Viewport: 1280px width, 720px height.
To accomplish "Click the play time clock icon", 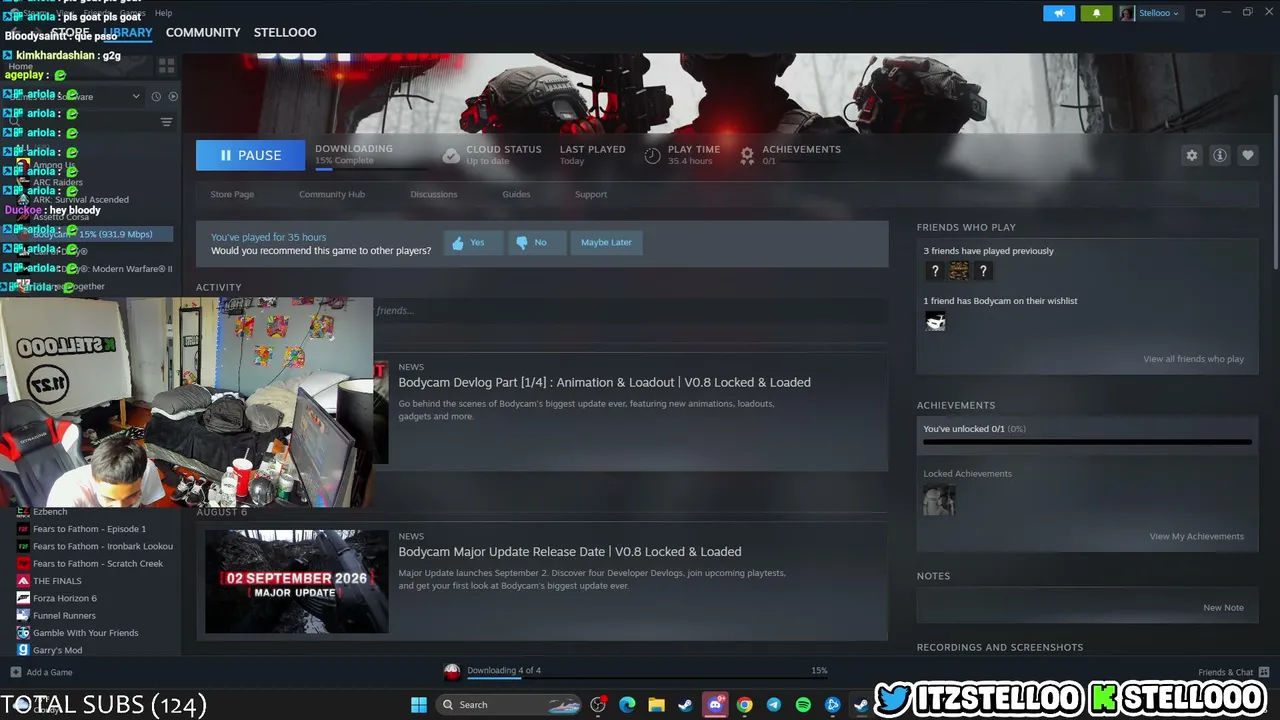I will coord(652,156).
